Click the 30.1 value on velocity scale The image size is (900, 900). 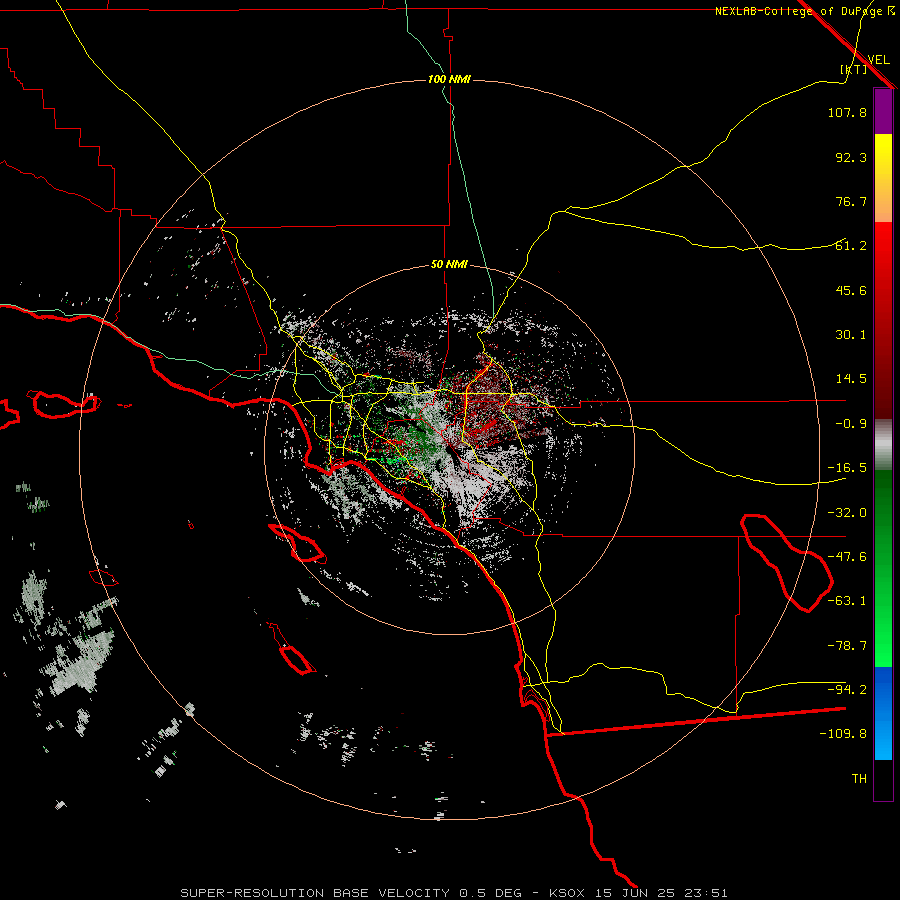click(x=851, y=335)
